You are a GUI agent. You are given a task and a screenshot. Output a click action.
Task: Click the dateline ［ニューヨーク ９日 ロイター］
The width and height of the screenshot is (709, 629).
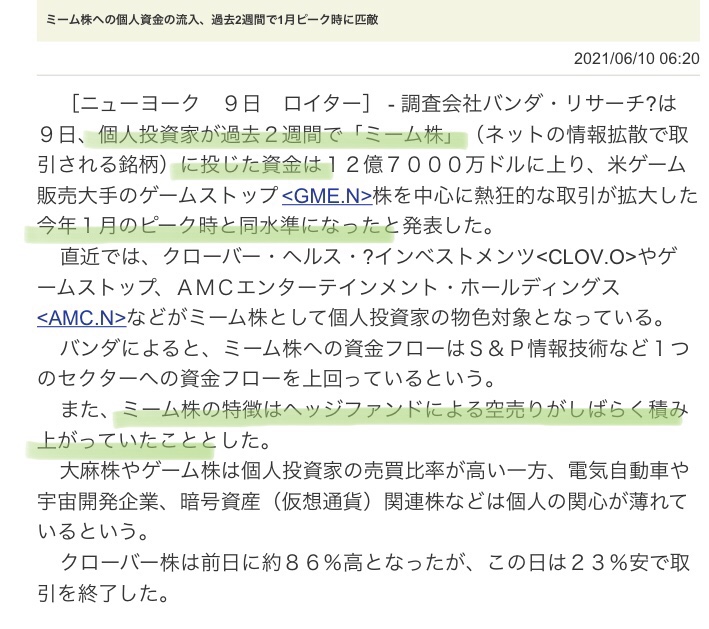[221, 104]
